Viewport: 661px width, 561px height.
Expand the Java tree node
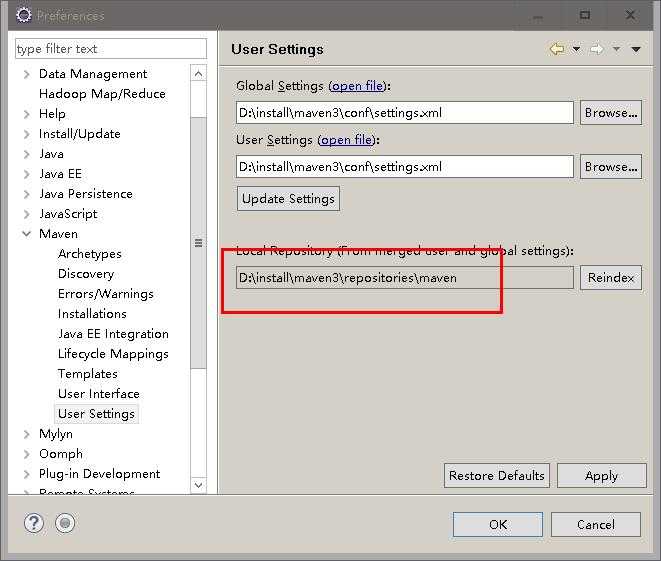[27, 154]
